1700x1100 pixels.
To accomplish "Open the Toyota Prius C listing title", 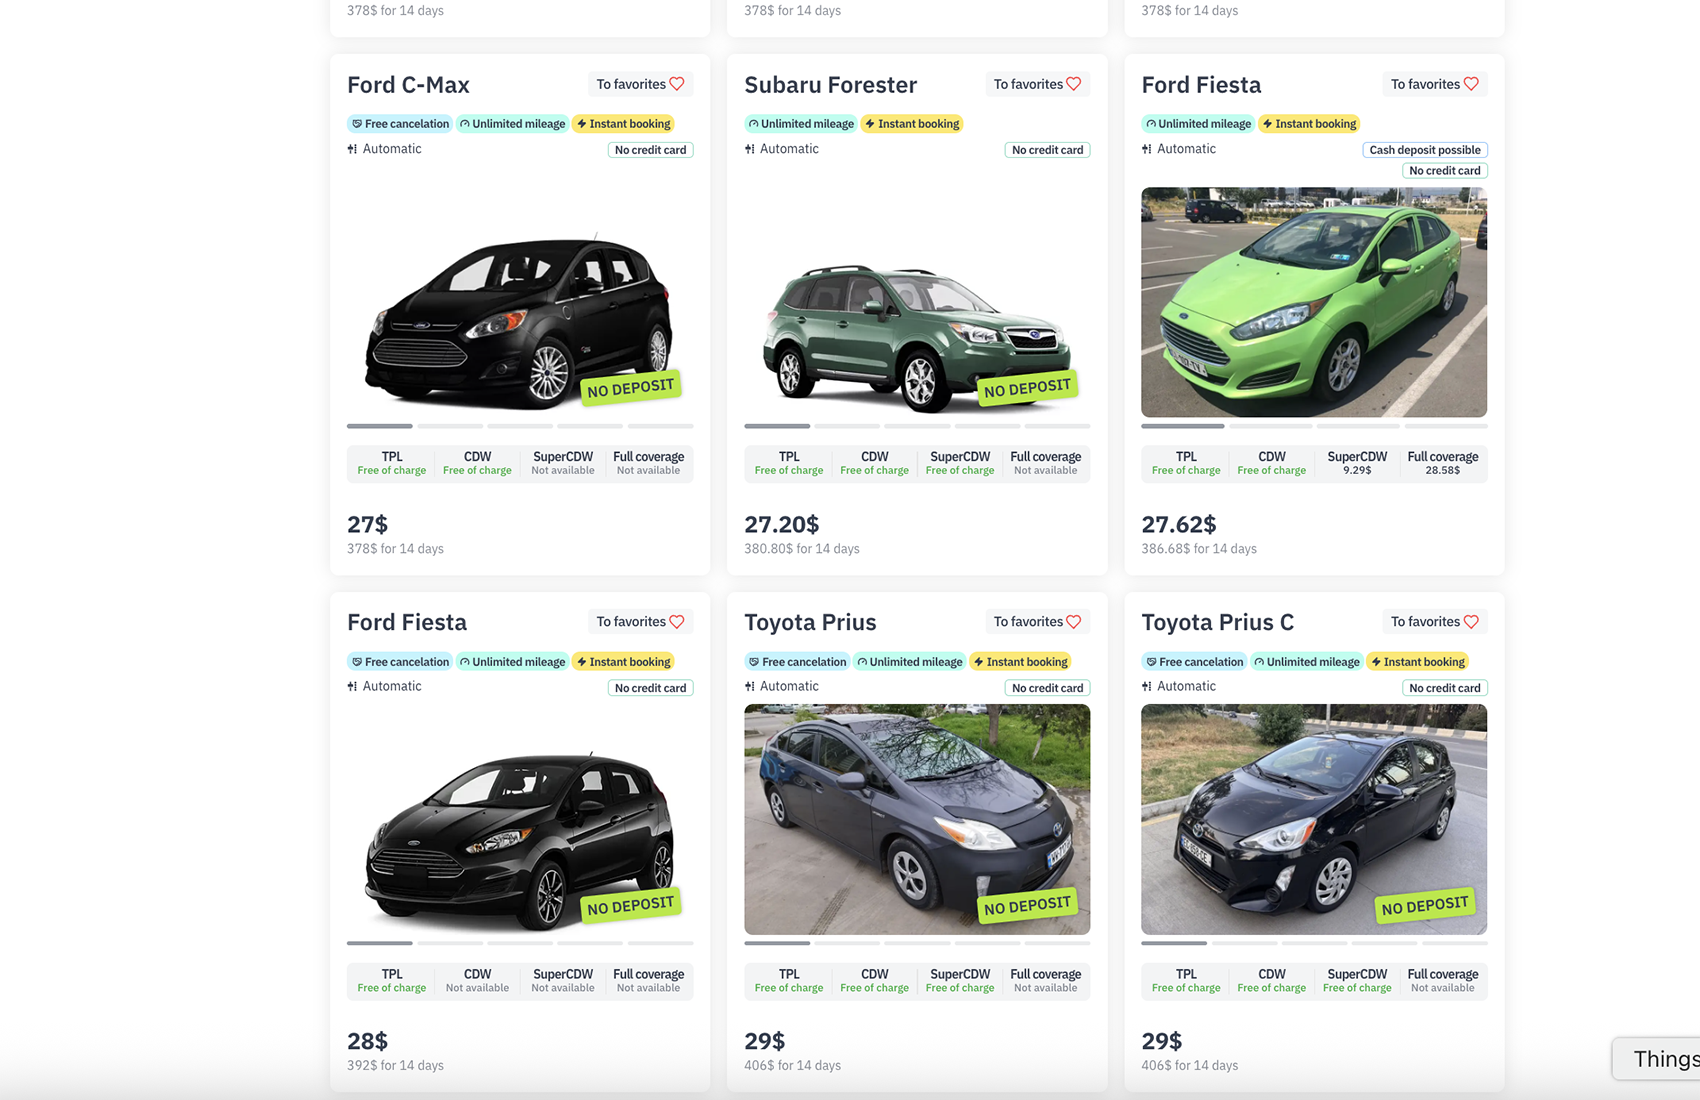I will tap(1217, 622).
